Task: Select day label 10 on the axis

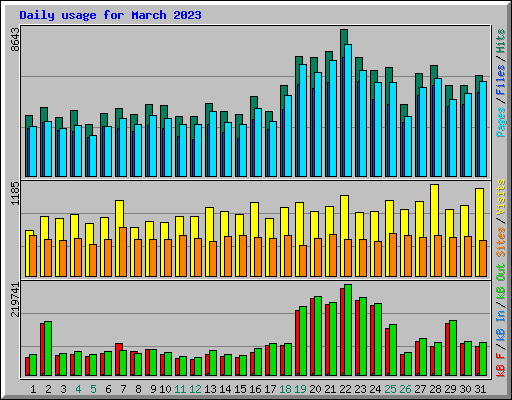Action: coord(165,389)
